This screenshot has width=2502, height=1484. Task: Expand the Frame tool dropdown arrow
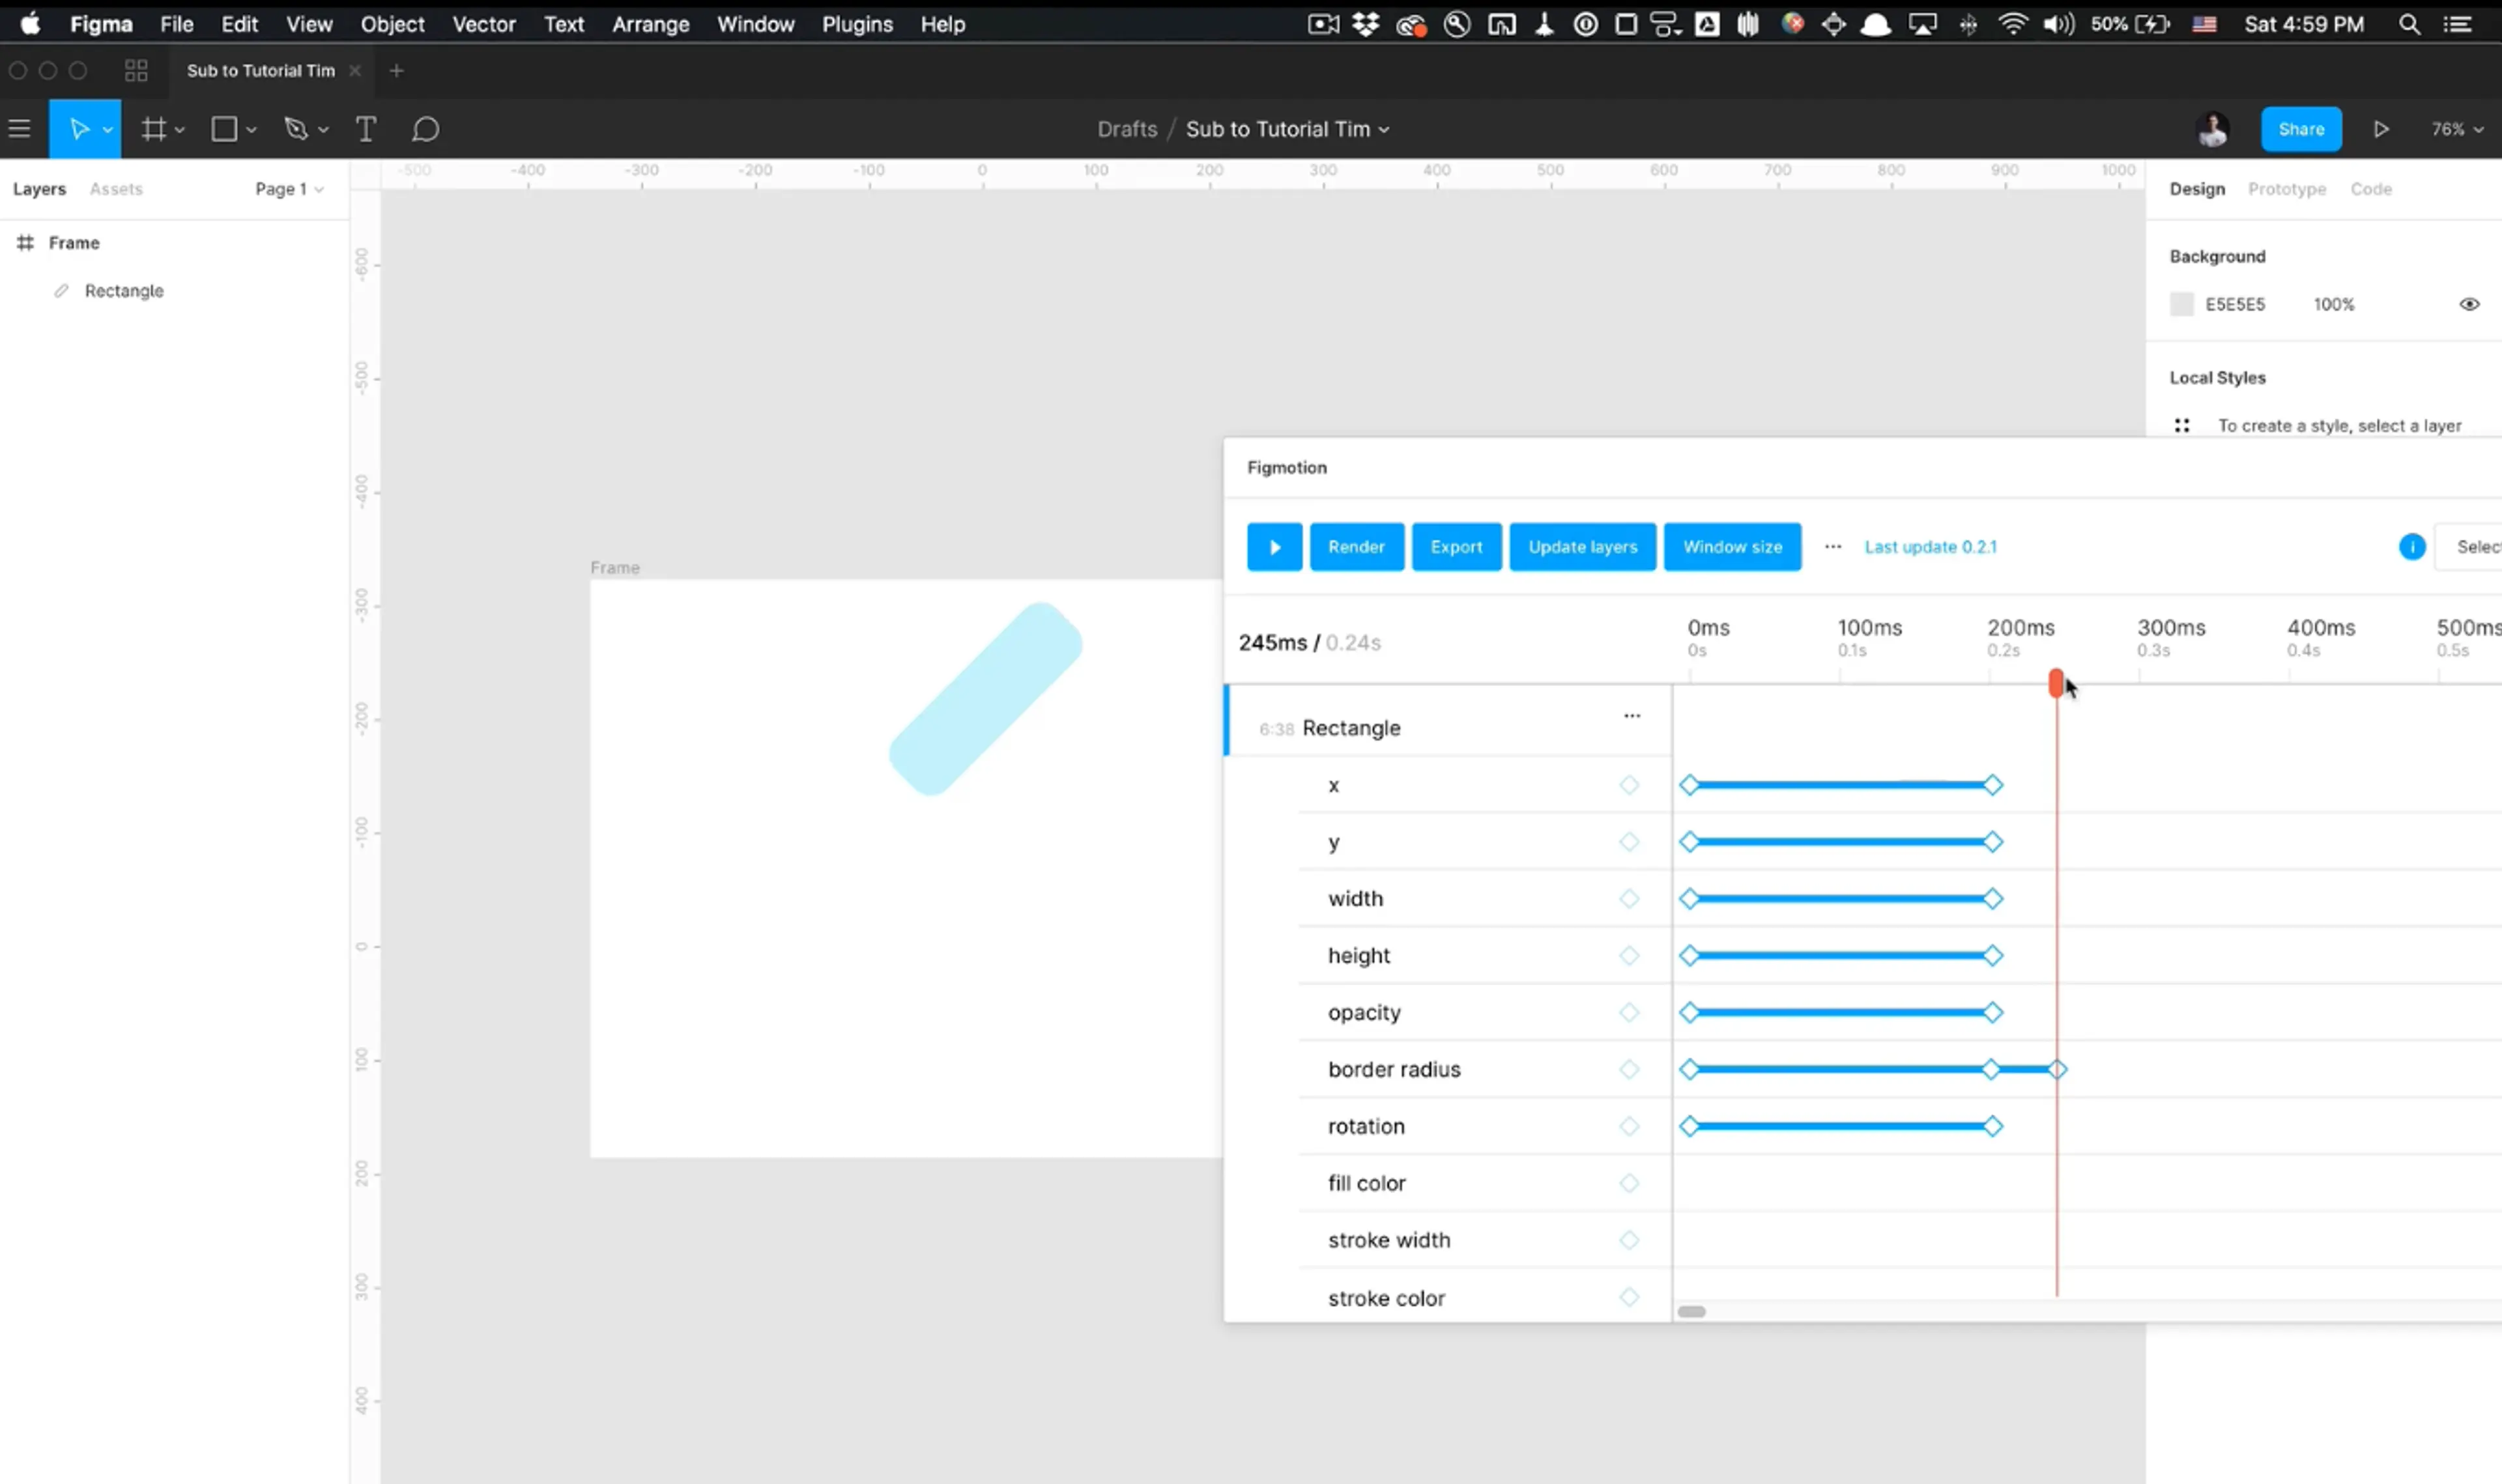click(x=179, y=130)
